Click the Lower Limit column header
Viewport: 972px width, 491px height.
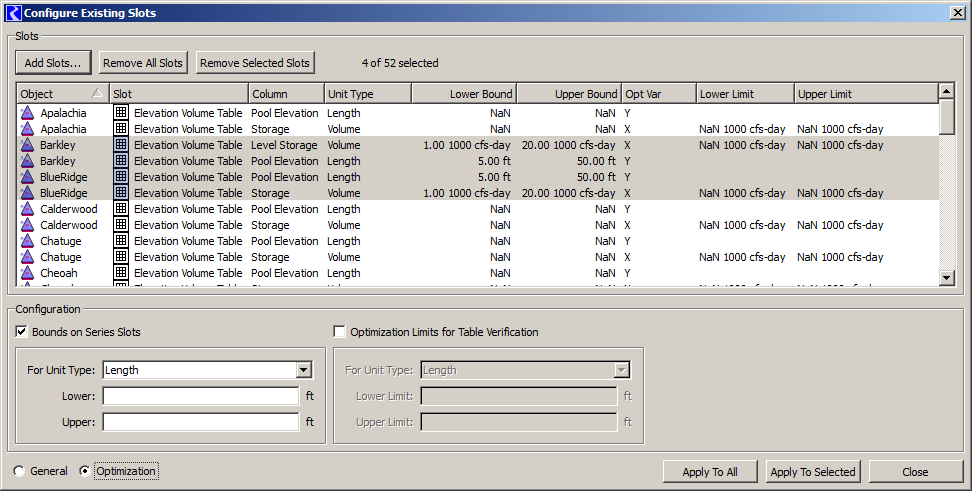(745, 94)
